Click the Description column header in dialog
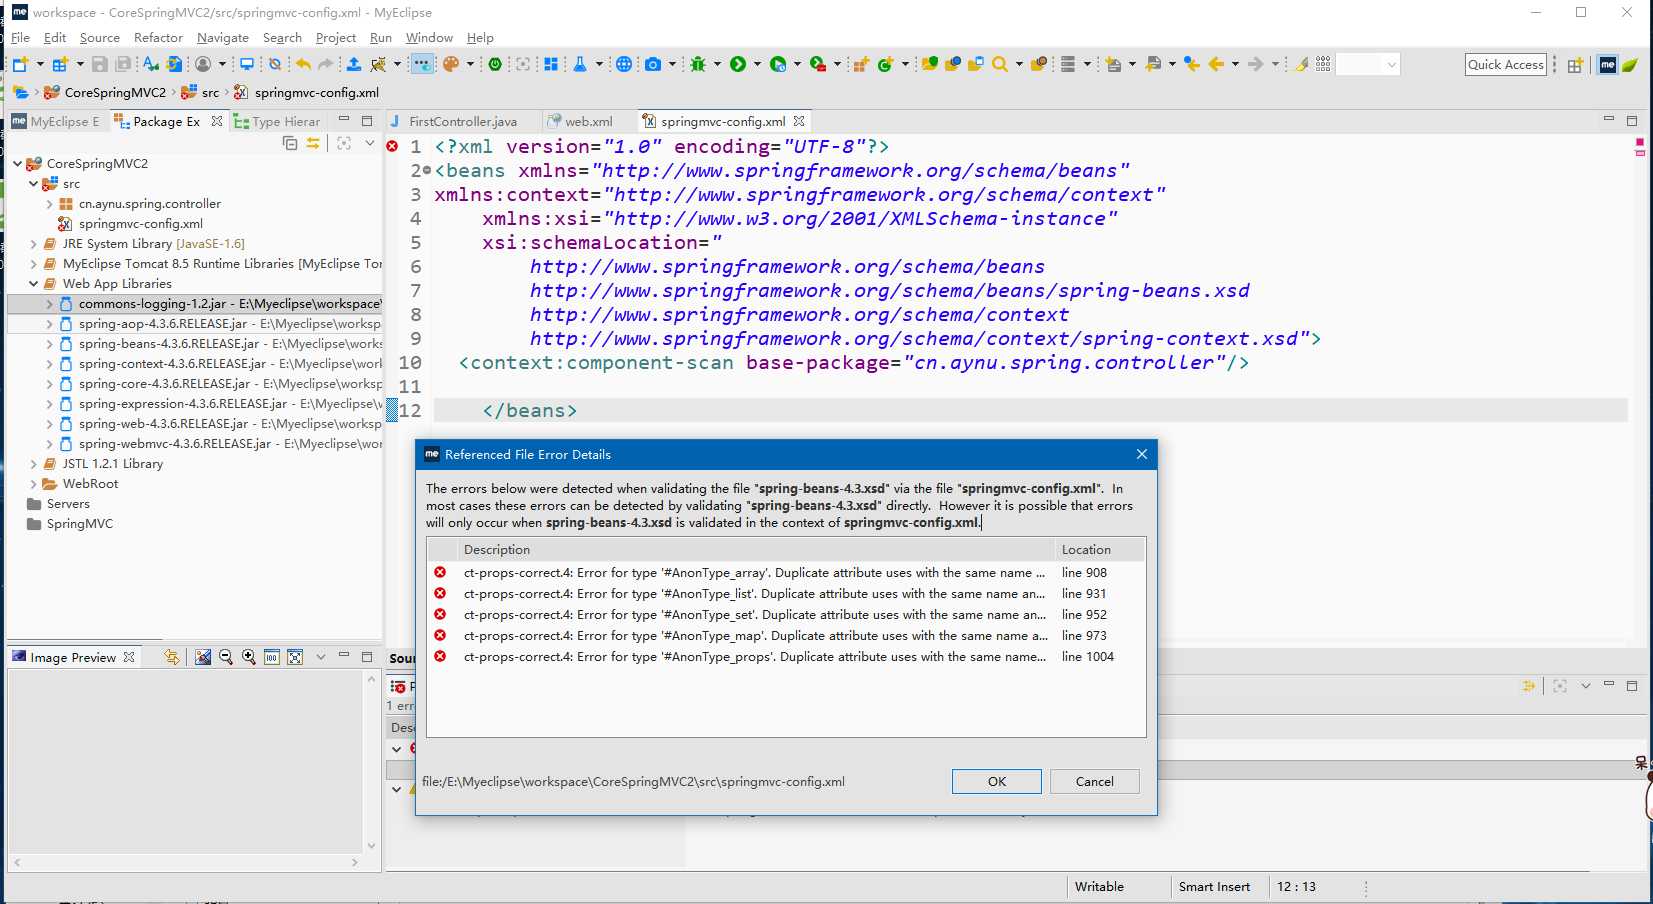This screenshot has width=1653, height=904. click(756, 549)
